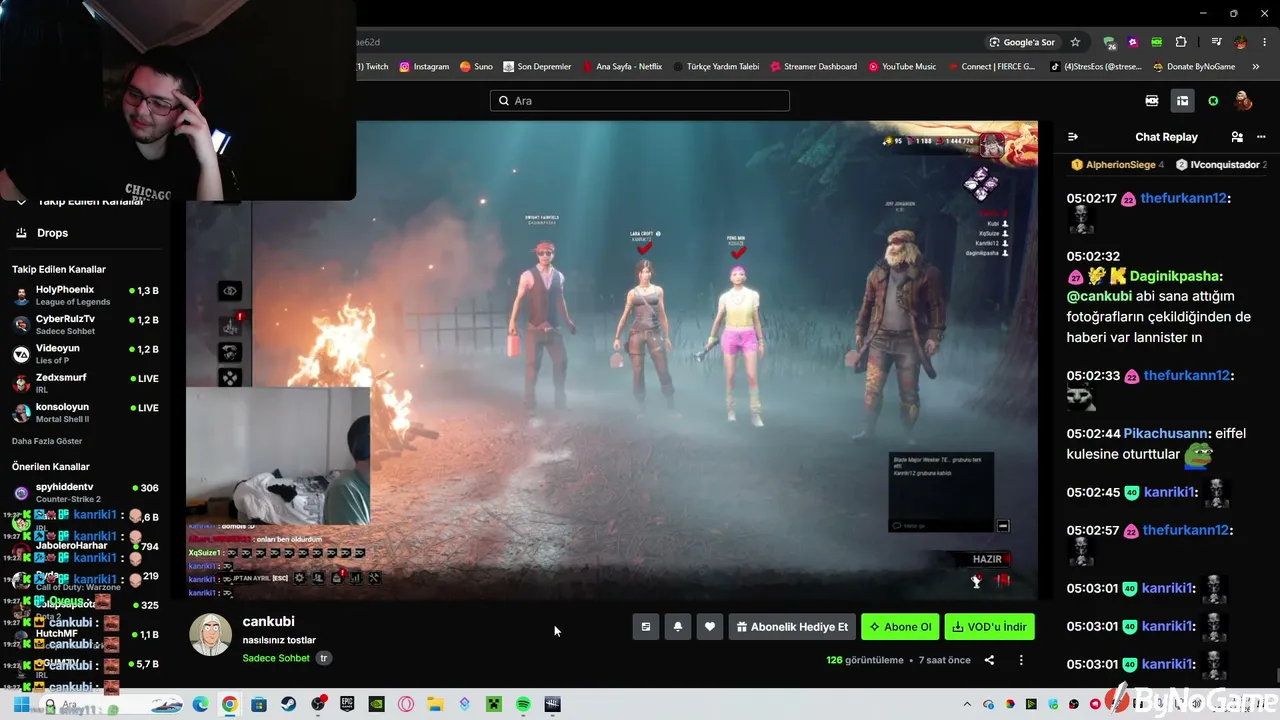The height and width of the screenshot is (720, 1280).
Task: Click the cankubi channel avatar
Action: click(x=211, y=635)
